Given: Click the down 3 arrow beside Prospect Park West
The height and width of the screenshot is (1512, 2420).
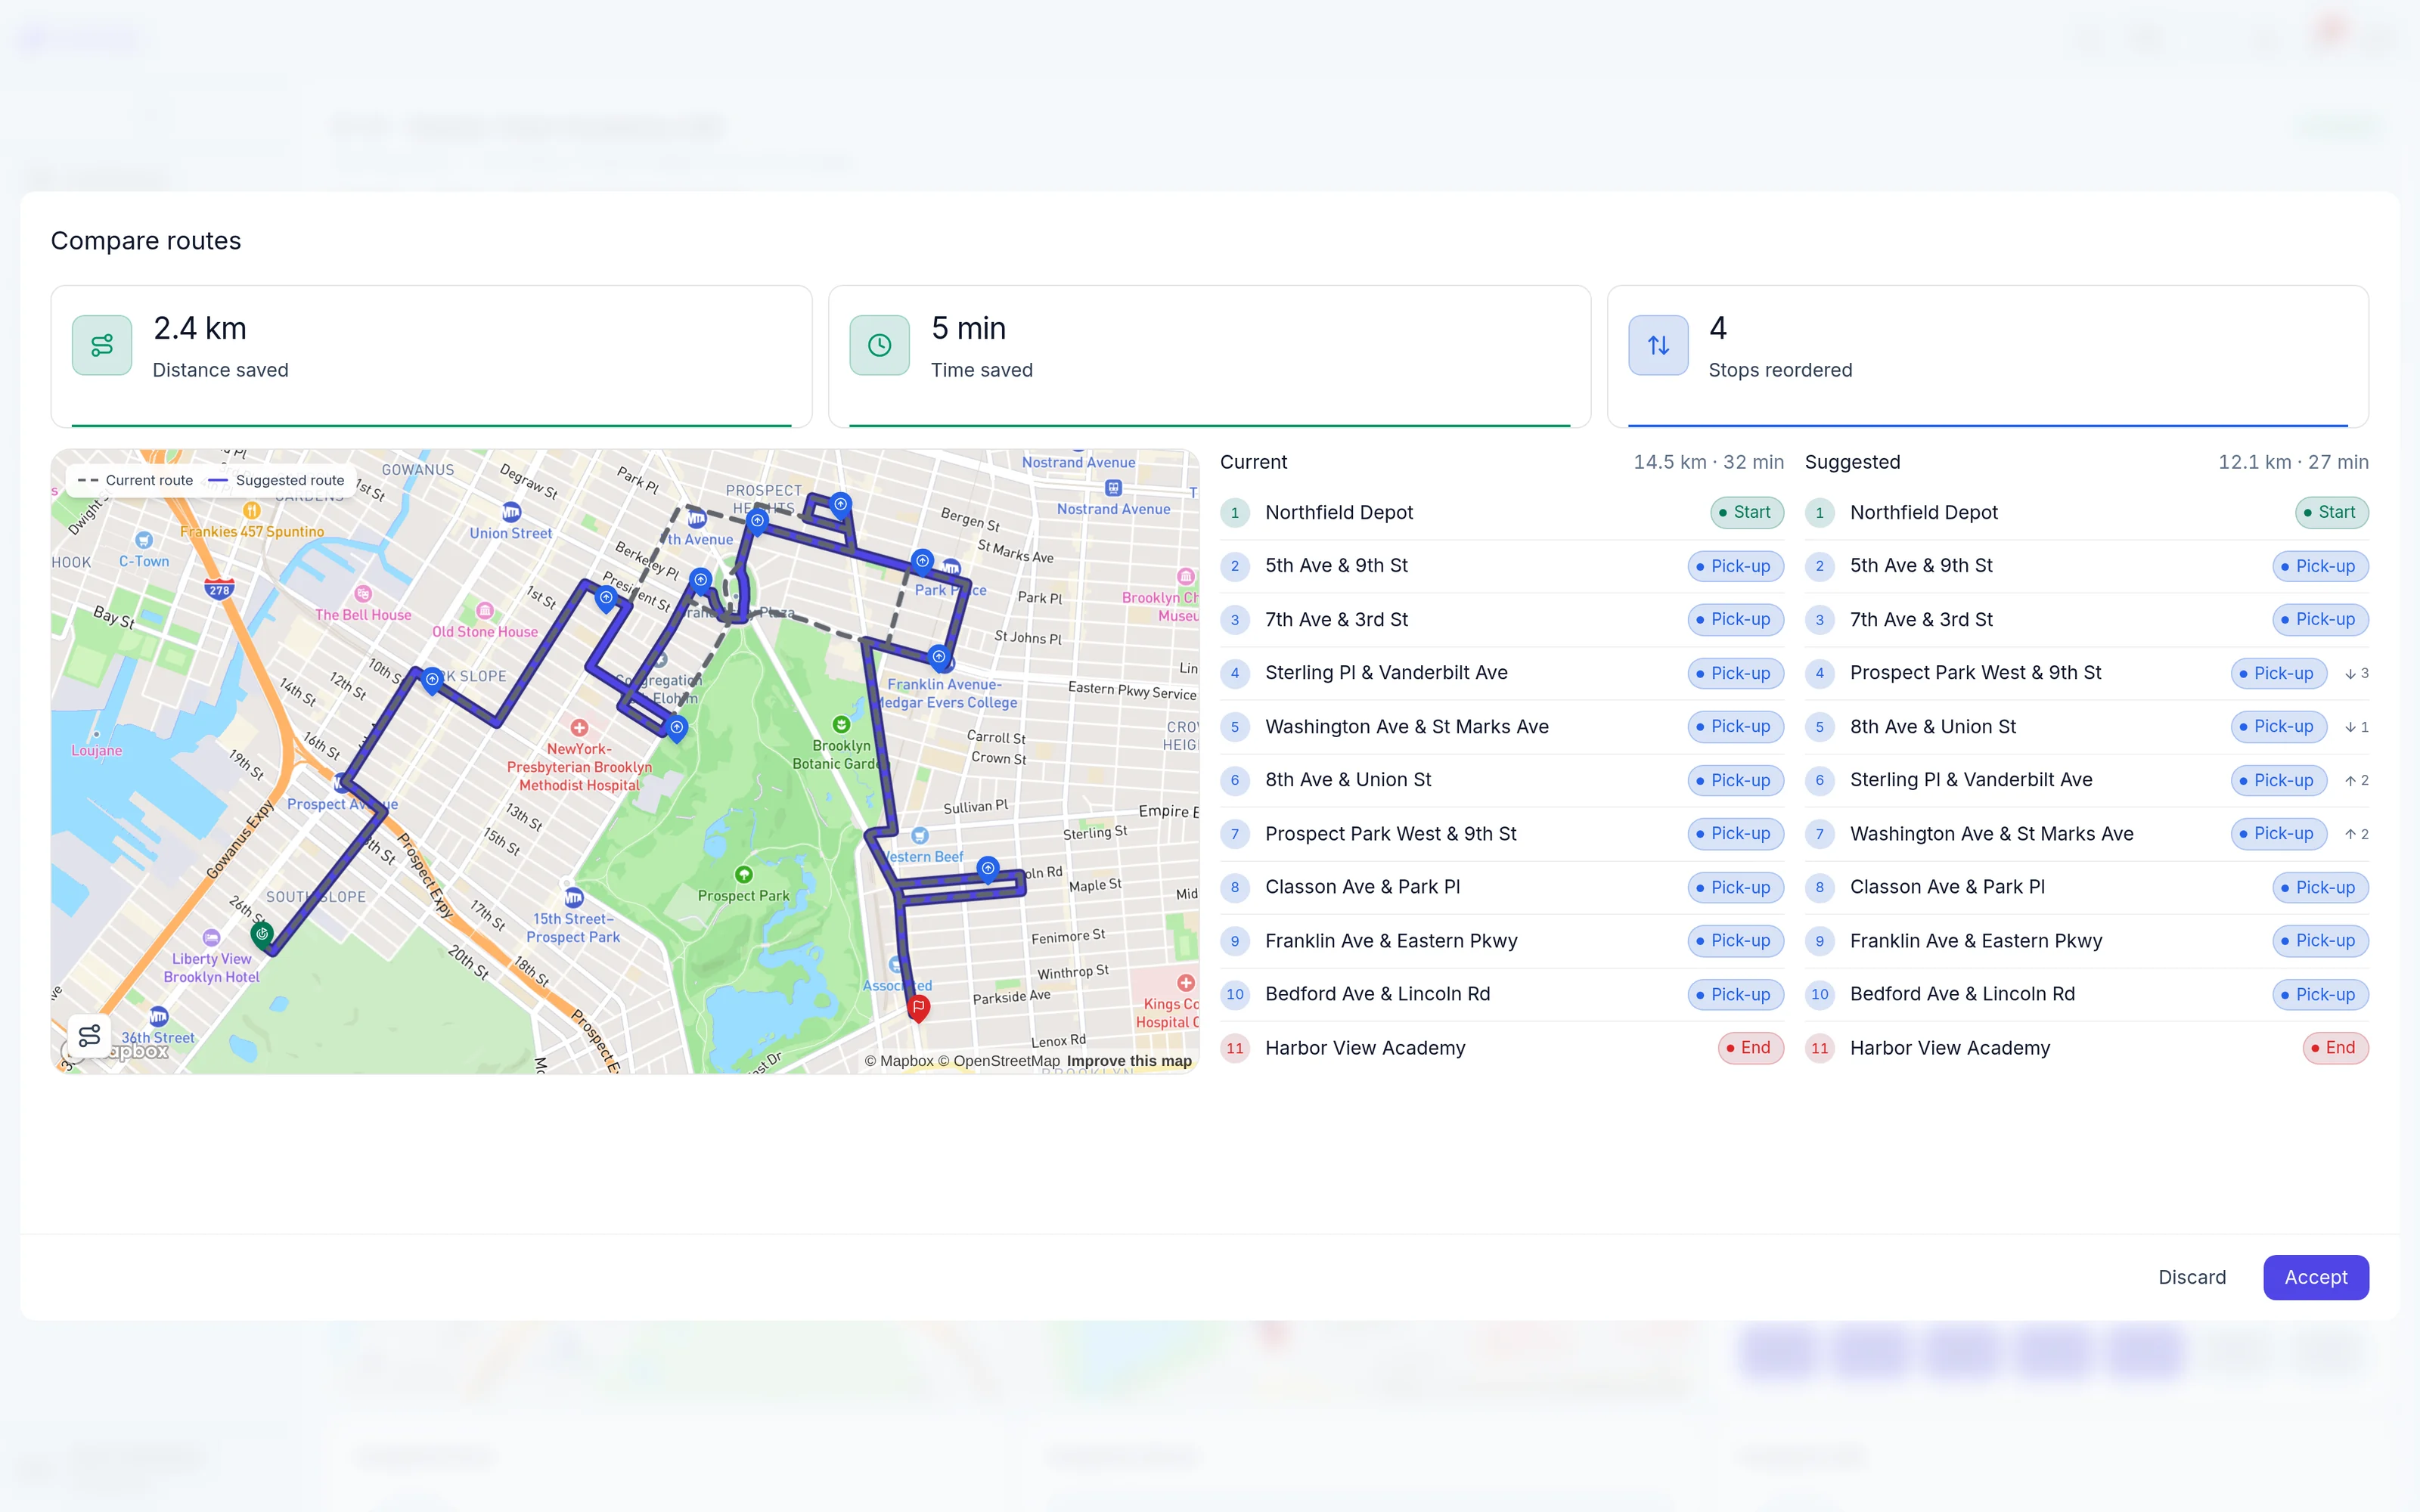Looking at the screenshot, I should 2356,673.
